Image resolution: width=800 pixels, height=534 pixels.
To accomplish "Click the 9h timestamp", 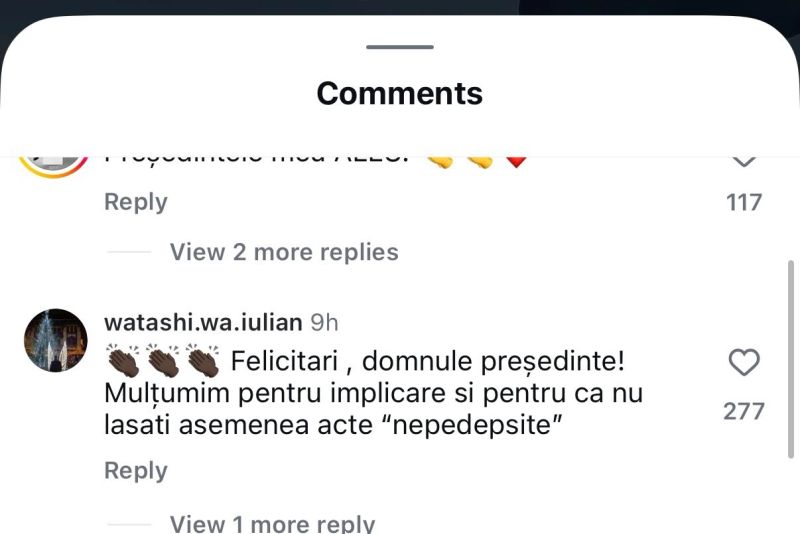I will click(324, 322).
